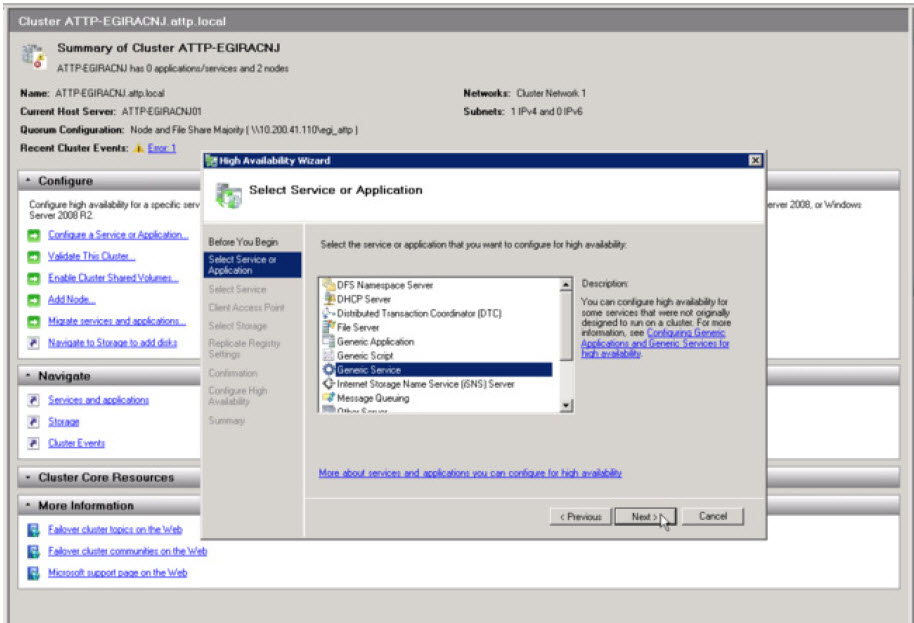Click the High Availability Wizard title bar icon
The height and width of the screenshot is (623, 914).
coord(212,161)
